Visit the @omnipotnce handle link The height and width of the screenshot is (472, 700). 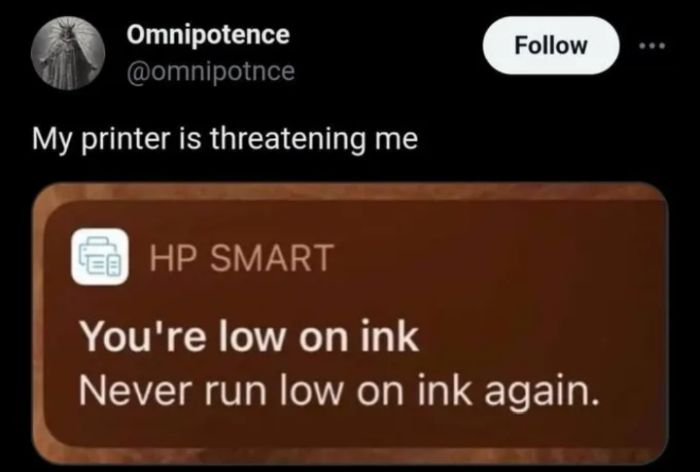(x=211, y=71)
